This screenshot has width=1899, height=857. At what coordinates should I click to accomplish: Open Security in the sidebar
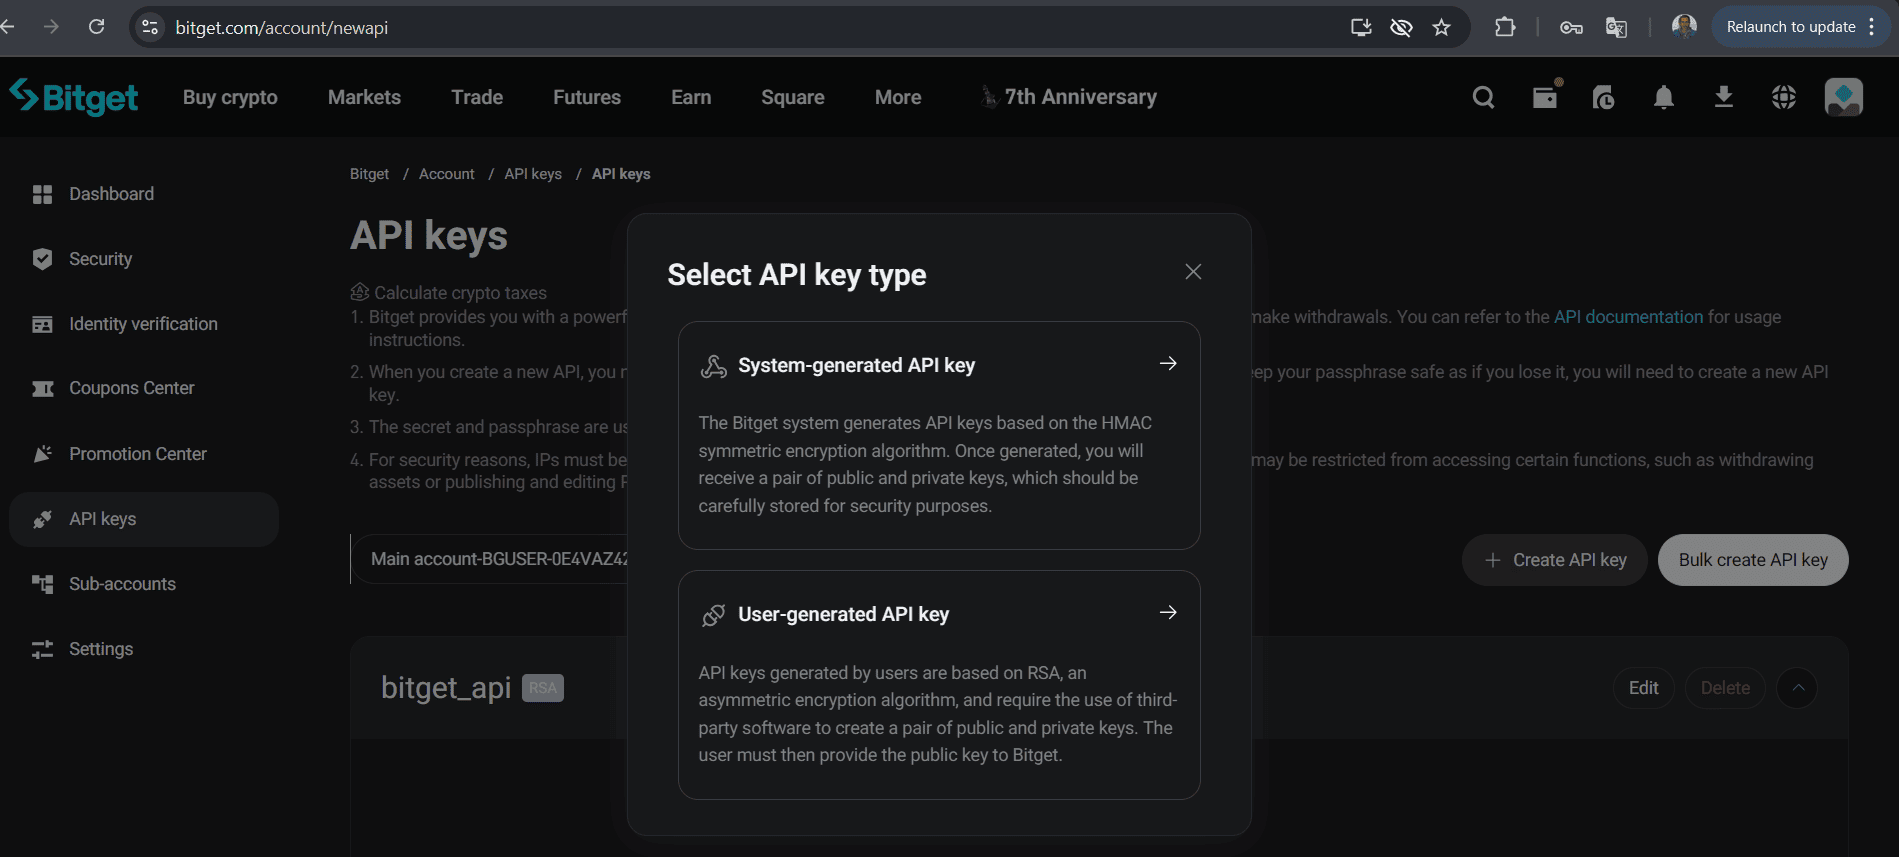(144, 259)
